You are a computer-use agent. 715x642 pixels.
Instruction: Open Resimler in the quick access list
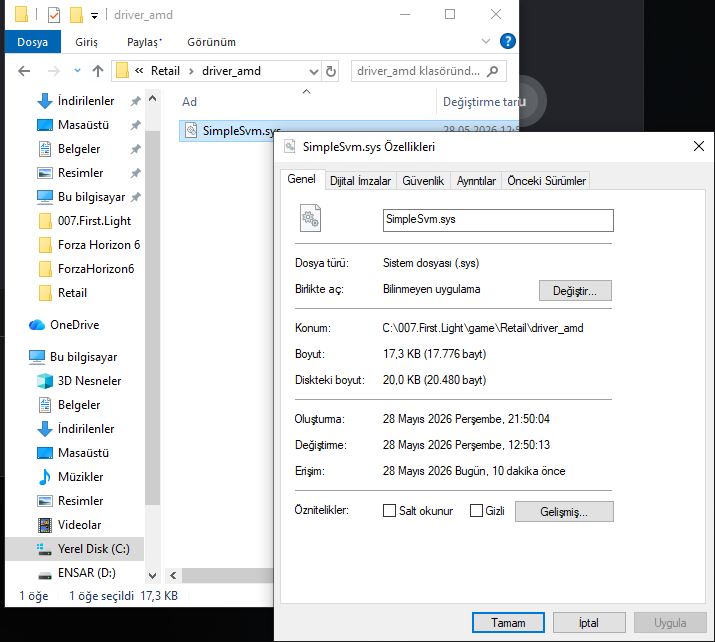pos(80,173)
